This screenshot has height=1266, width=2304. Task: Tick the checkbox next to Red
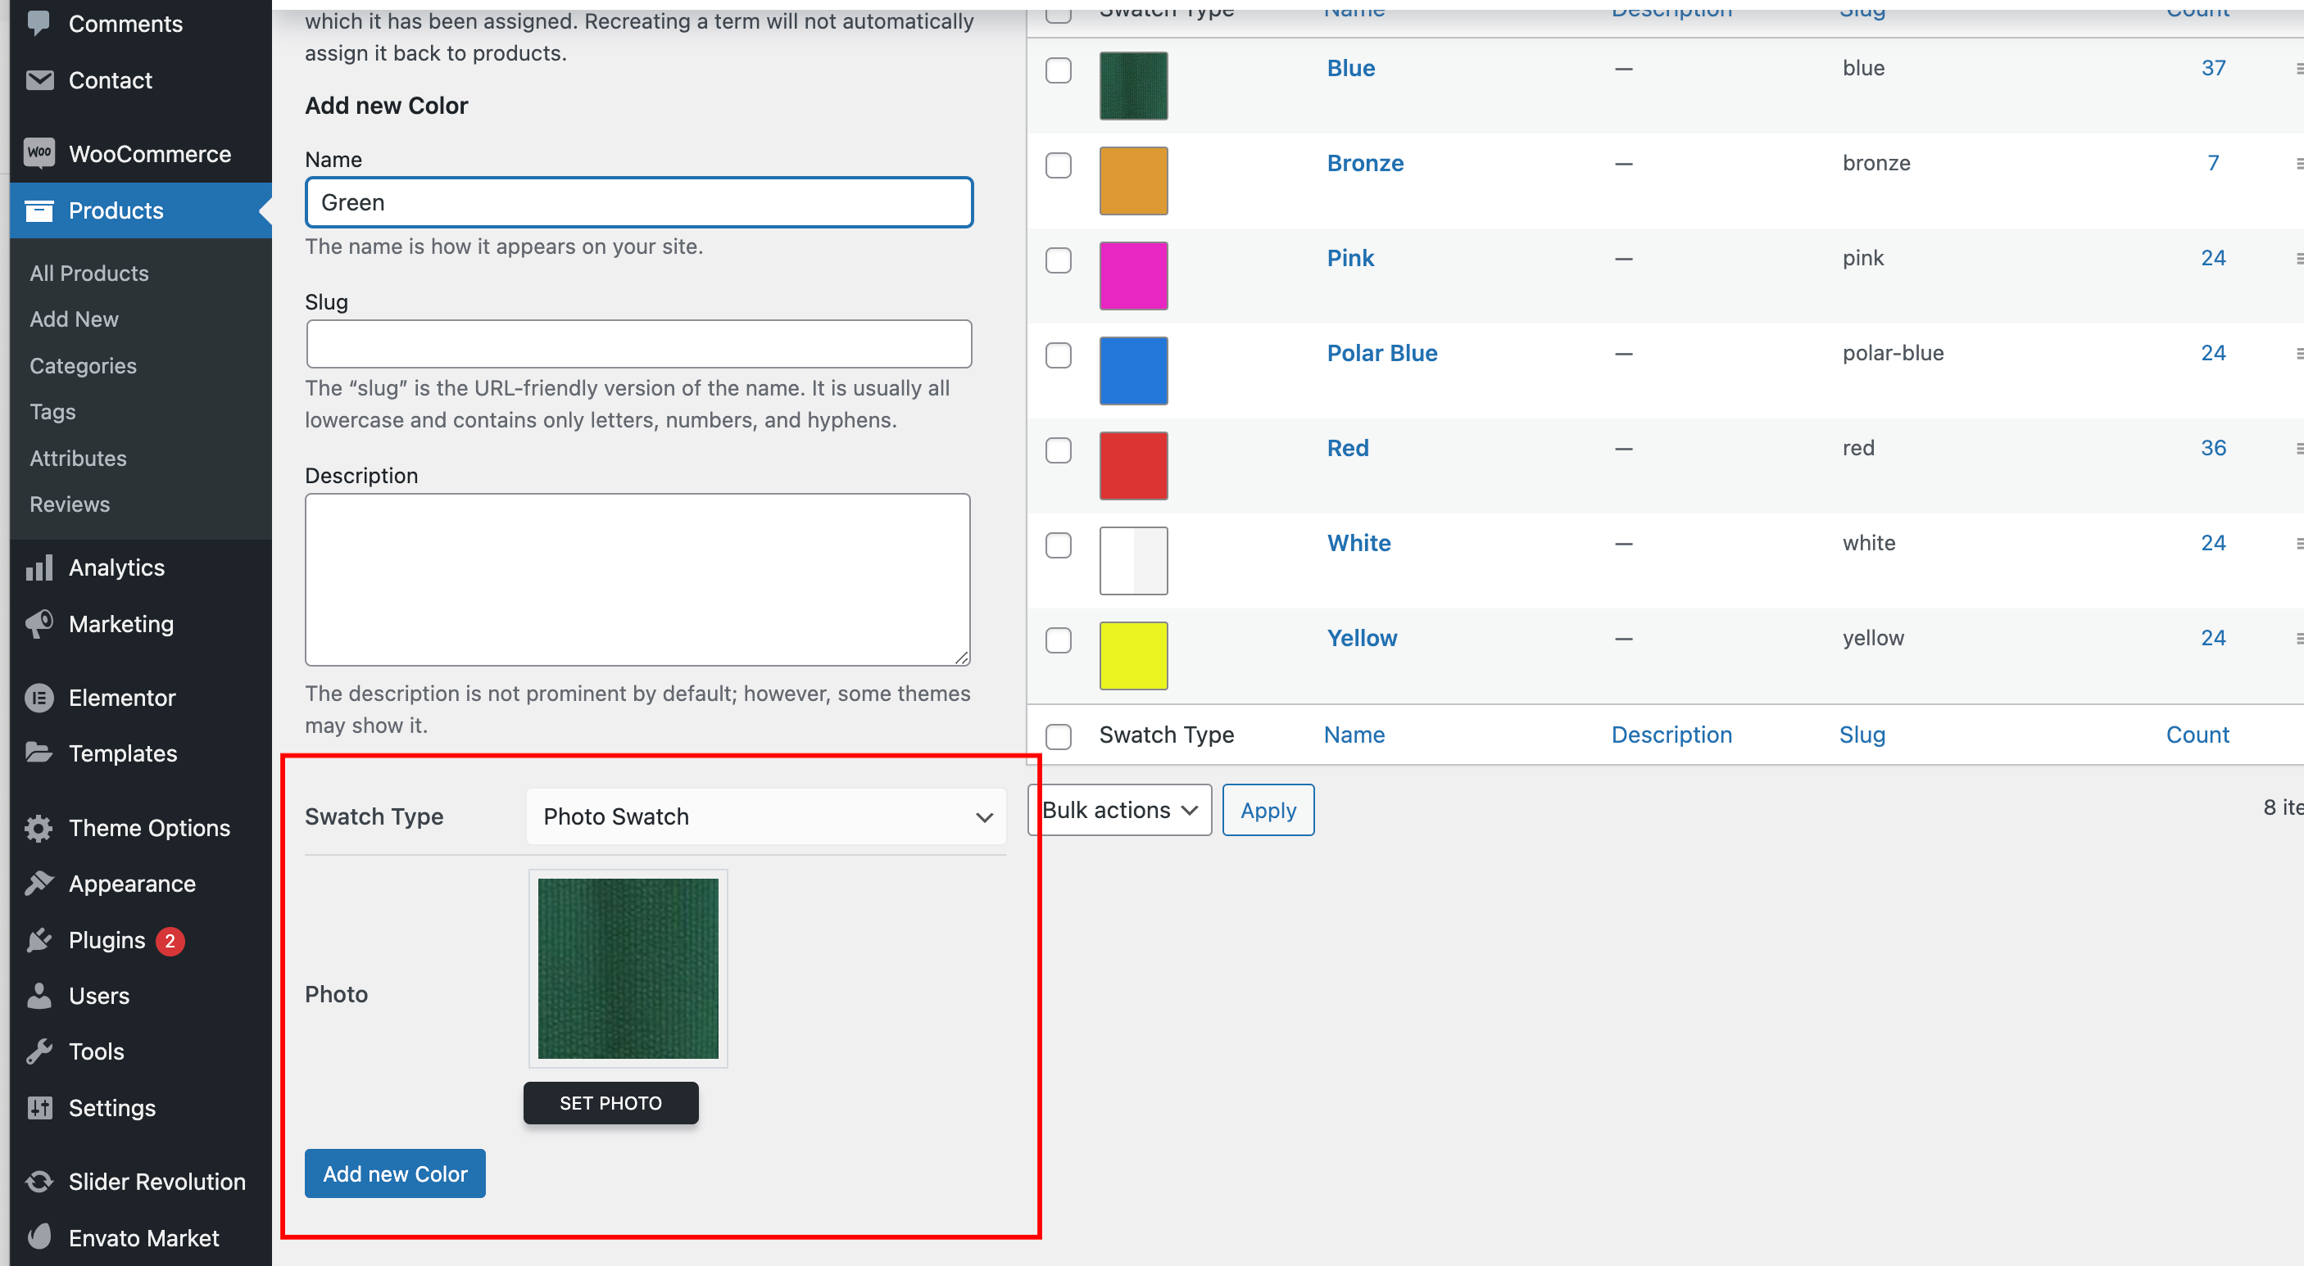1058,450
